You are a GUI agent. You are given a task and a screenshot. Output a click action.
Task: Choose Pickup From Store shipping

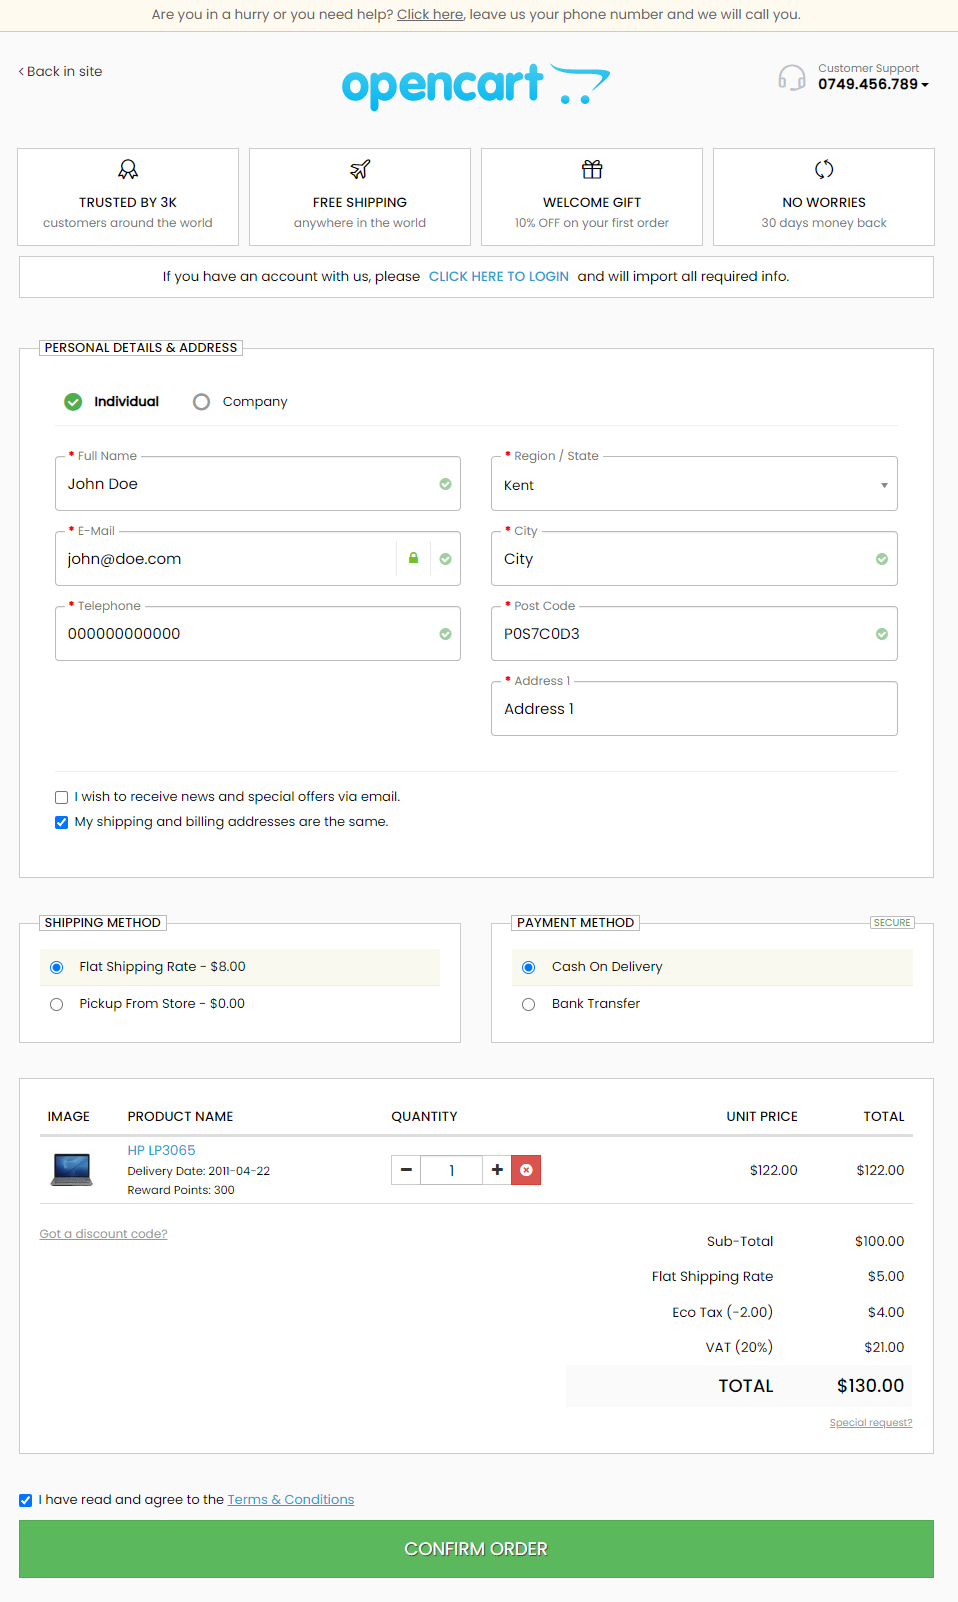point(57,1004)
